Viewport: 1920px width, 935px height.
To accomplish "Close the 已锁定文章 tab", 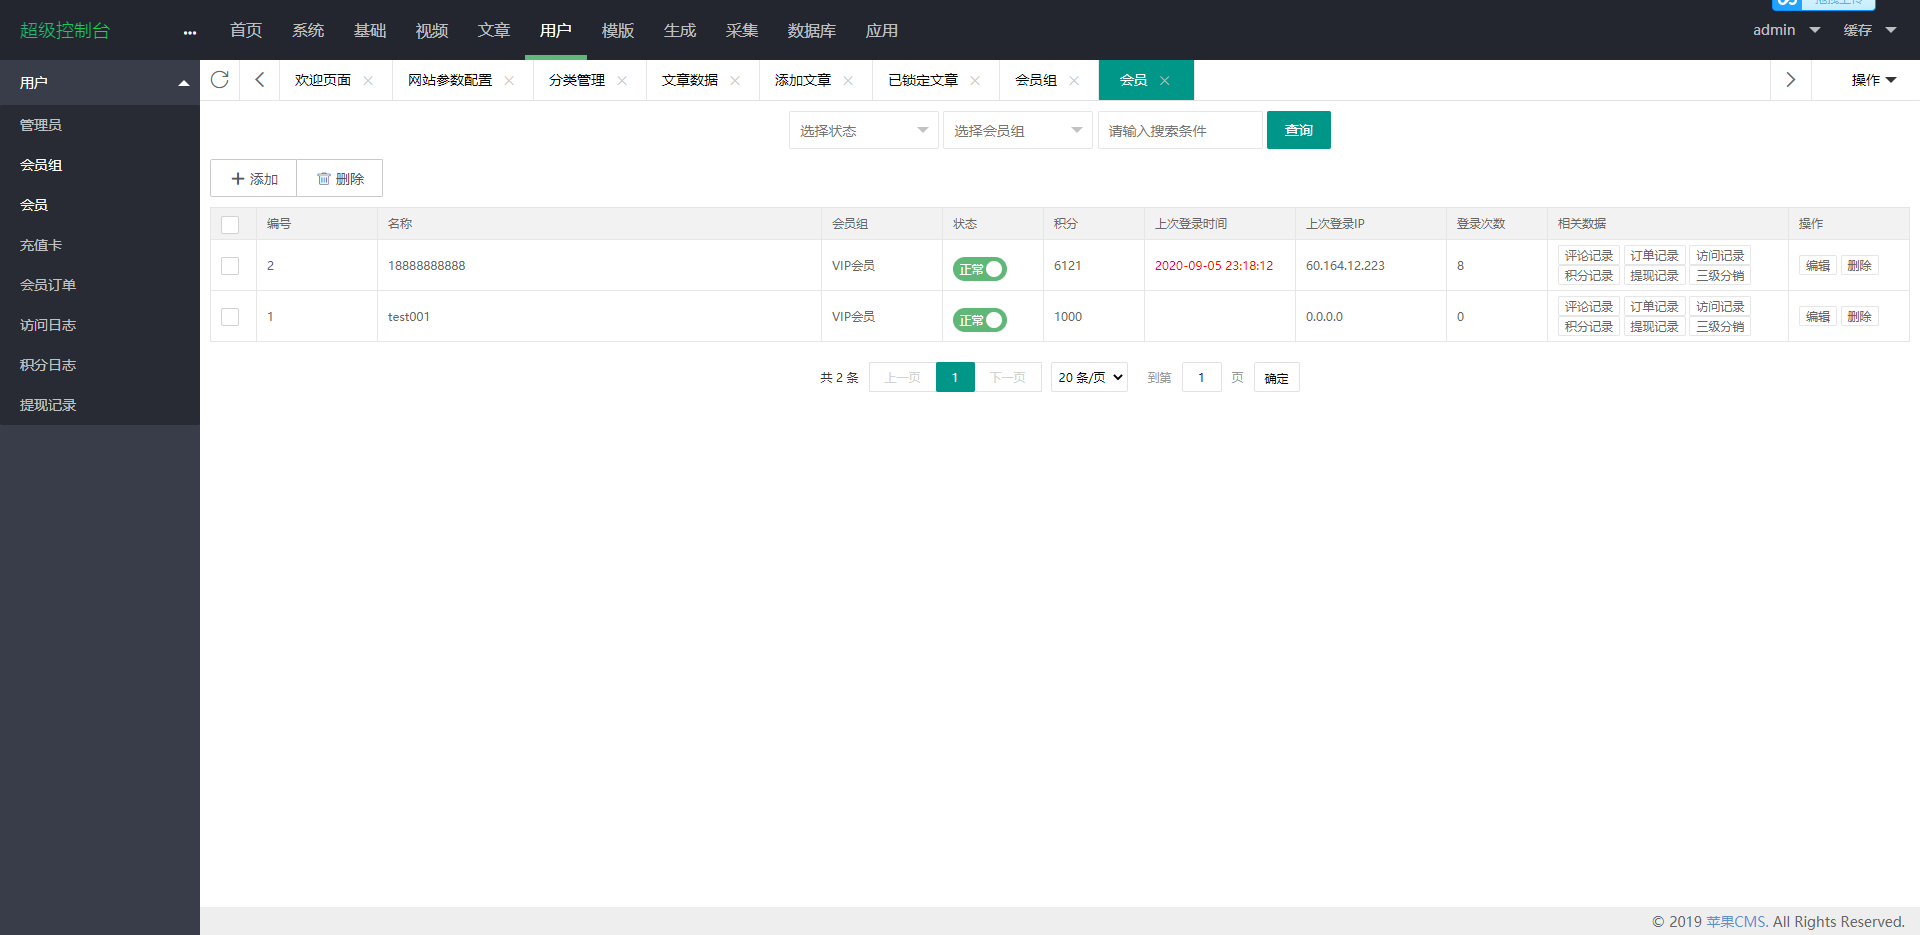I will [x=975, y=80].
